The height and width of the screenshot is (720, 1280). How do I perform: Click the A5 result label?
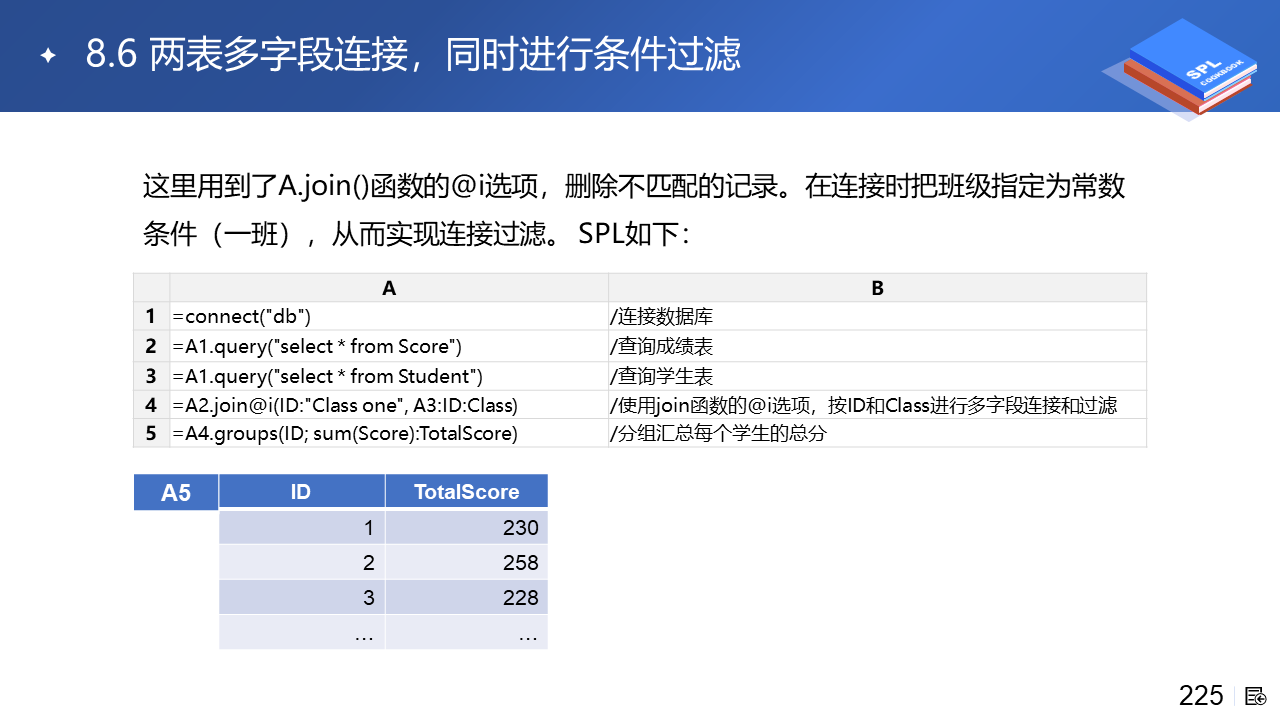coord(176,492)
